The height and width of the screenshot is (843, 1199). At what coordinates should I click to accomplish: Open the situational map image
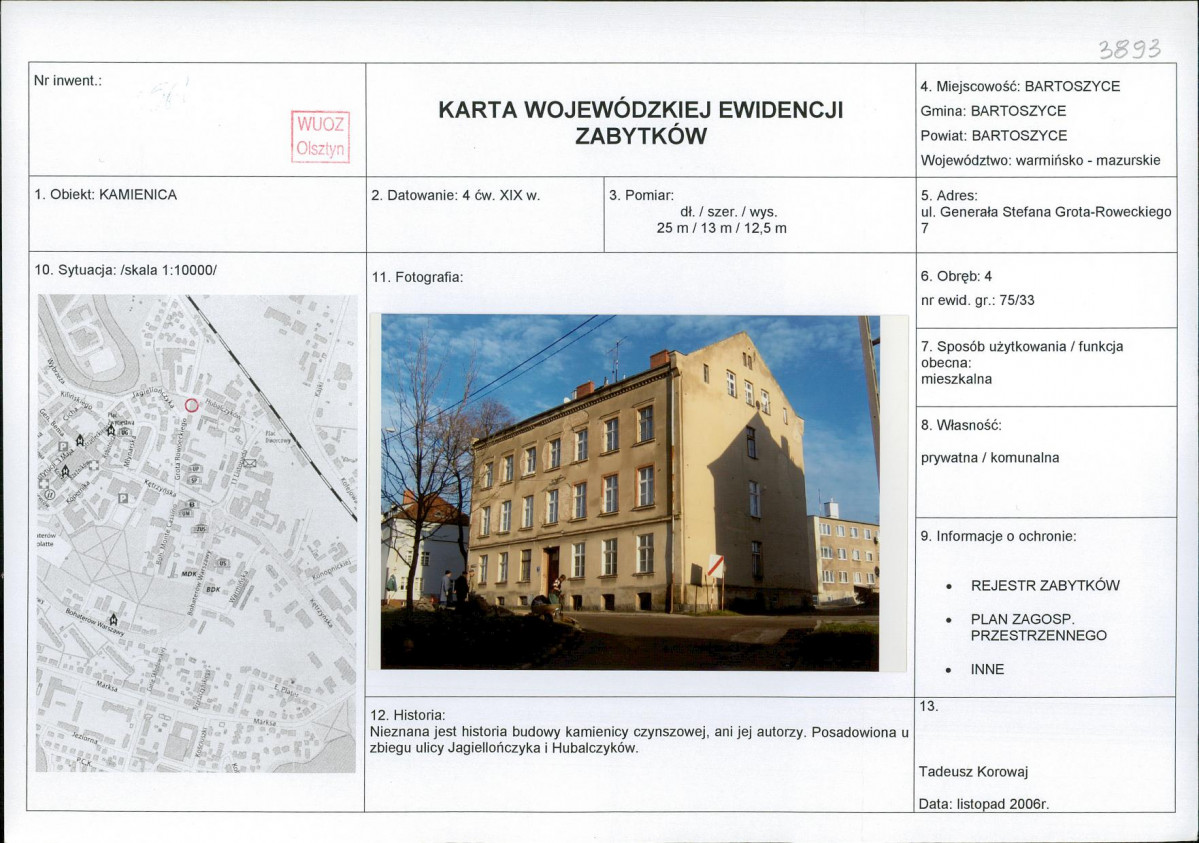tap(197, 533)
